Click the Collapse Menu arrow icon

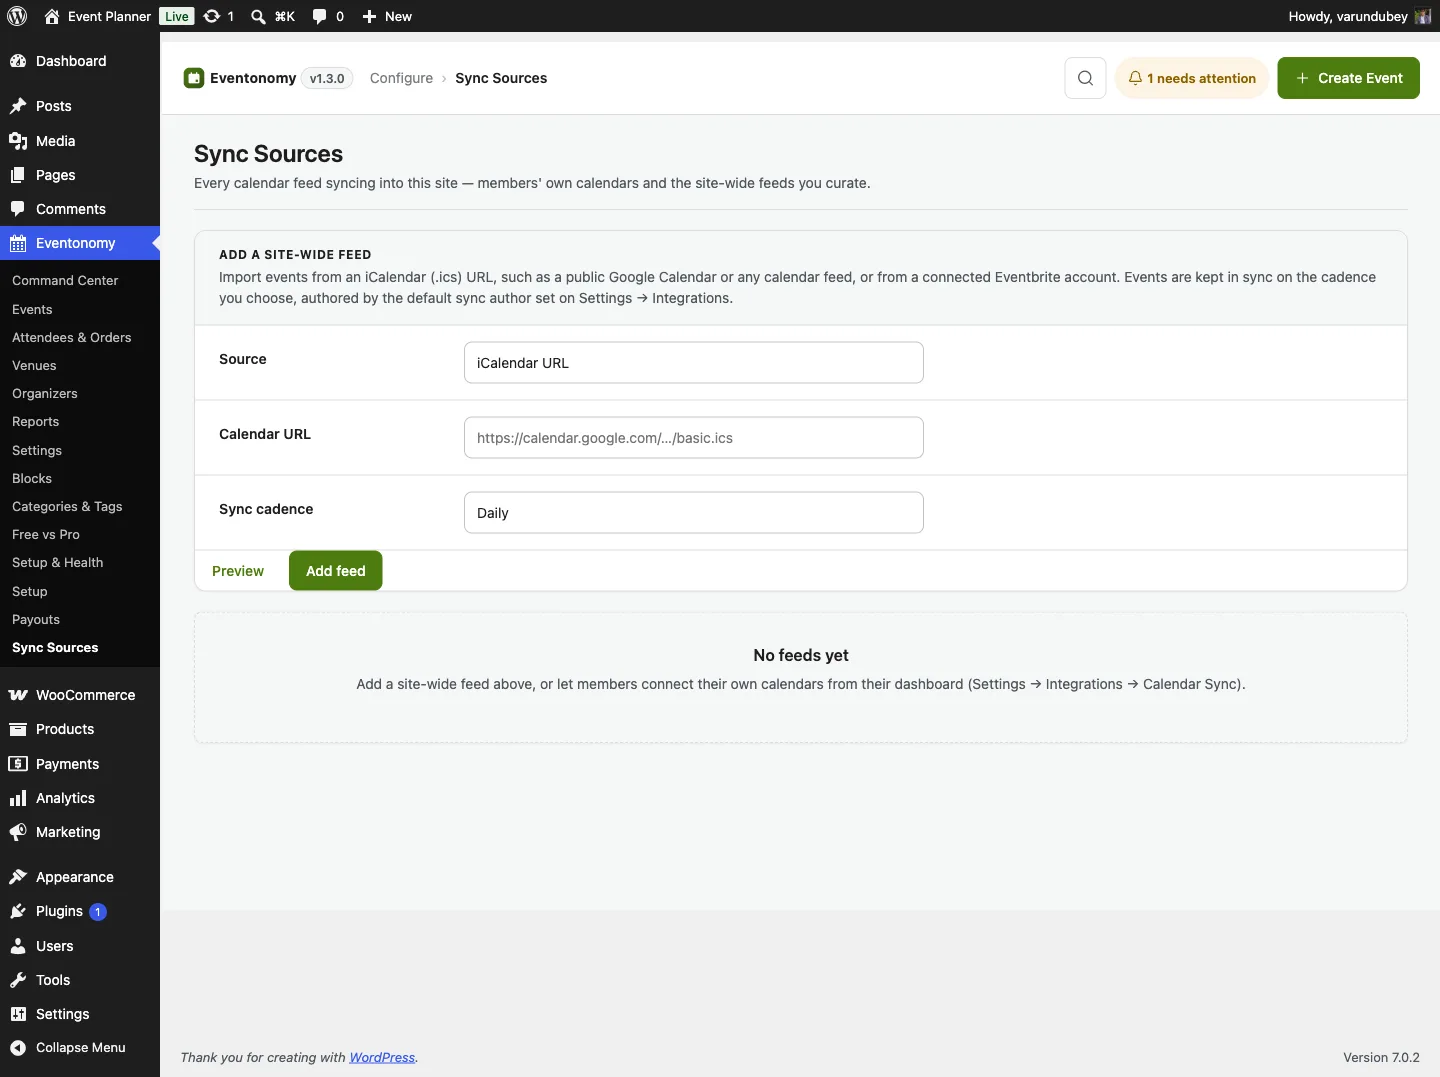pyautogui.click(x=18, y=1048)
